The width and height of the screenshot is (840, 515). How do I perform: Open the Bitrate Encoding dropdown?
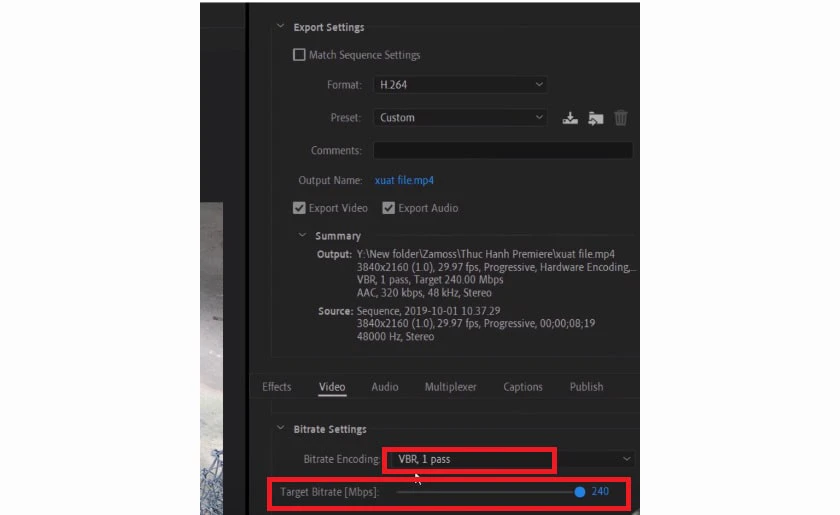(x=509, y=459)
